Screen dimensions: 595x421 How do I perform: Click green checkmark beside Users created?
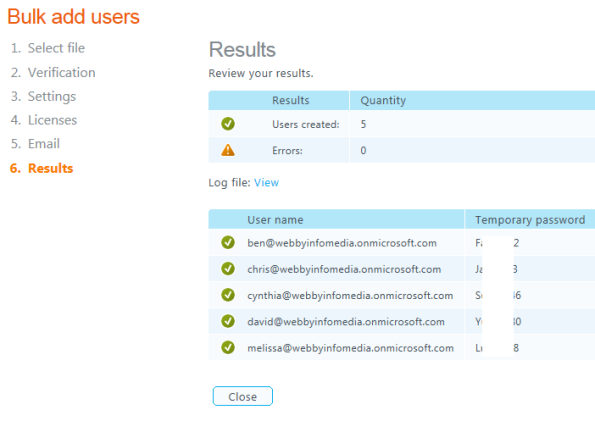pos(228,124)
